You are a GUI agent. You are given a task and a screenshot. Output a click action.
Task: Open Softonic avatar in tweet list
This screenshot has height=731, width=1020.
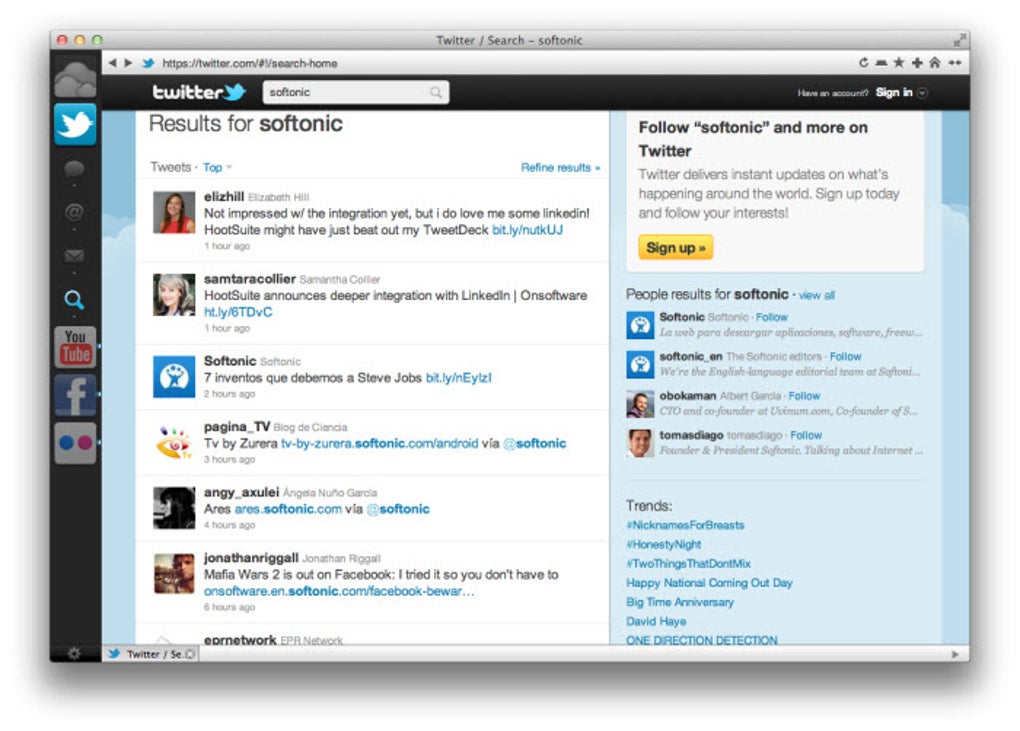pyautogui.click(x=174, y=377)
